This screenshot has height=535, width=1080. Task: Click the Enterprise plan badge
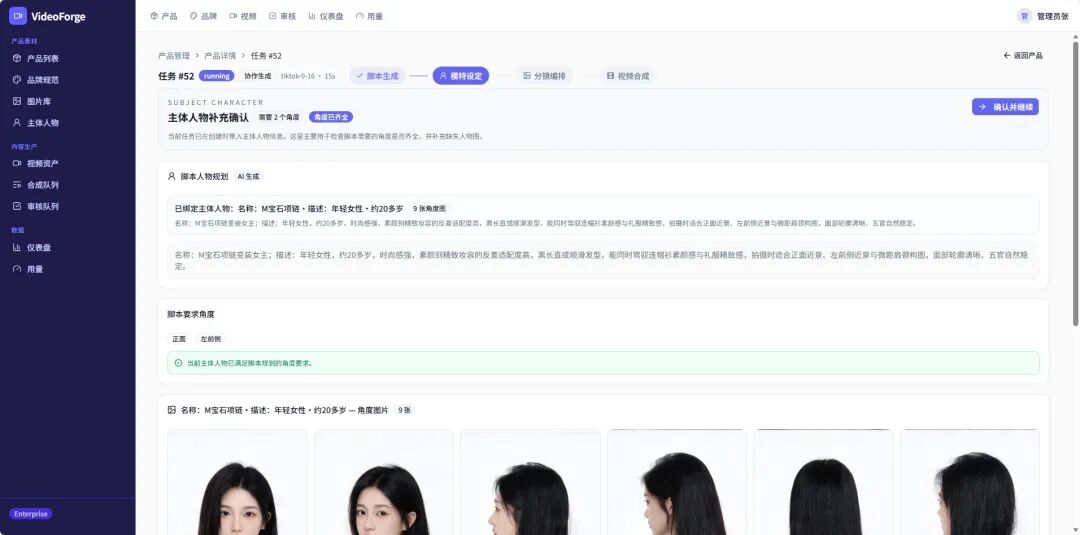click(30, 514)
